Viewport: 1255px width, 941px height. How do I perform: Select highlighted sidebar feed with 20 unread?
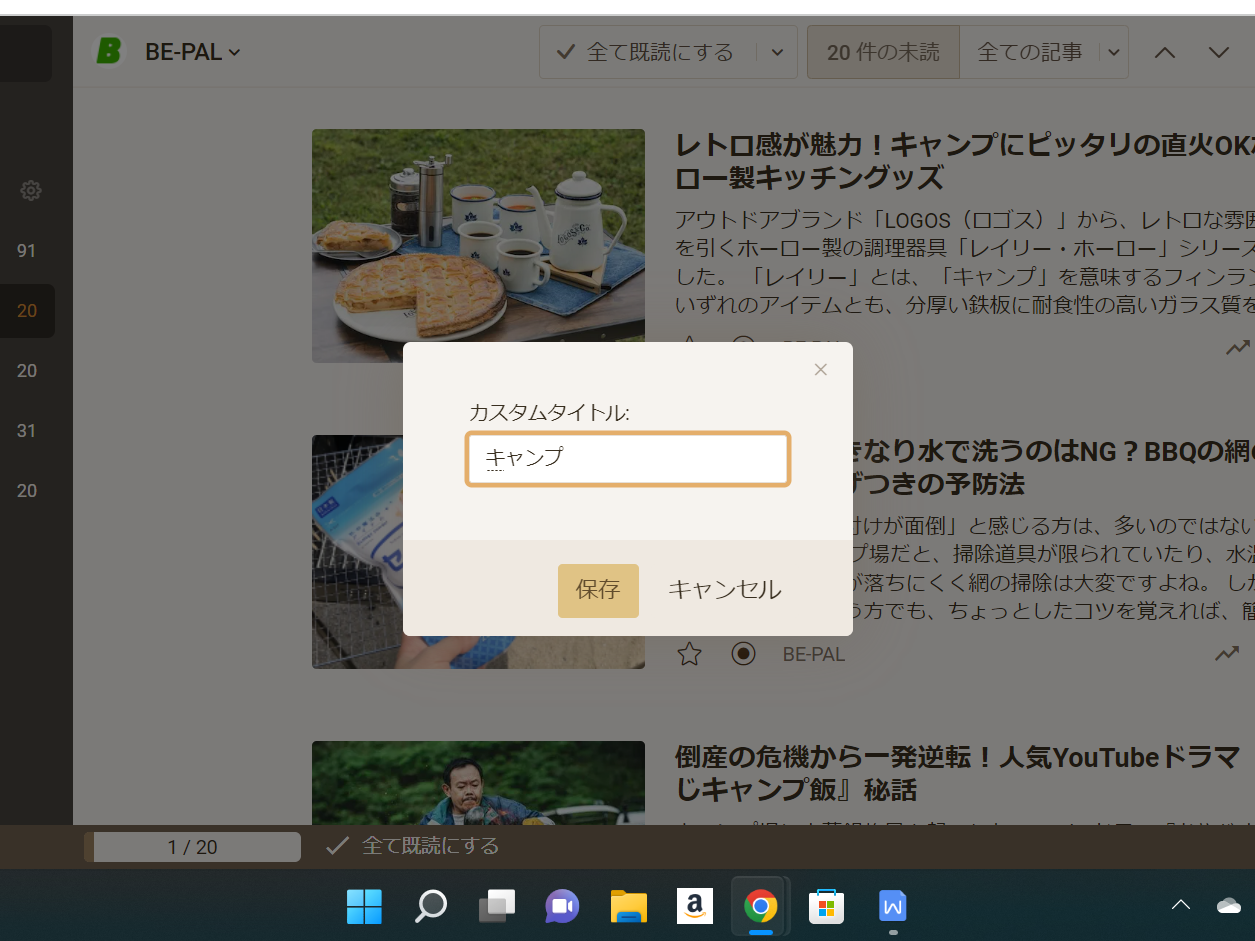click(x=27, y=311)
